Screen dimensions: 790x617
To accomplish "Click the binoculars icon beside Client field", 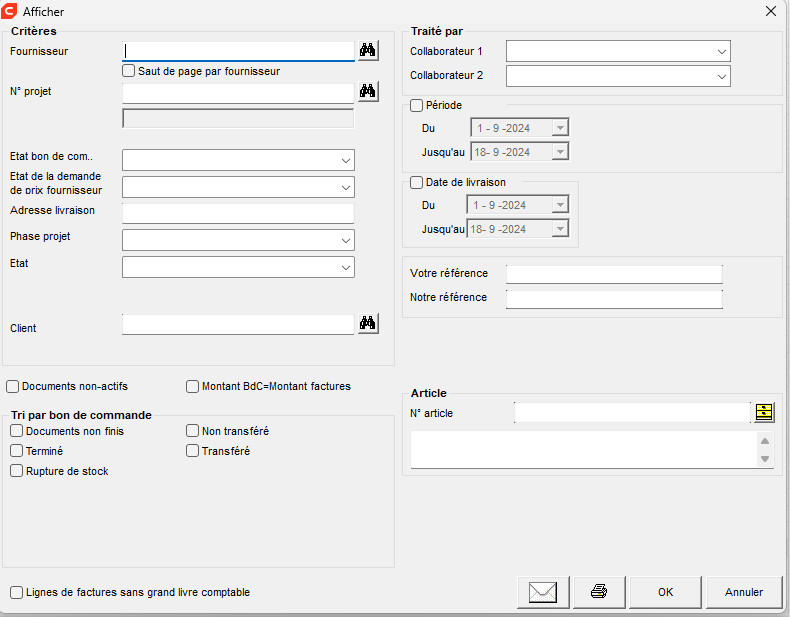I will tap(368, 323).
